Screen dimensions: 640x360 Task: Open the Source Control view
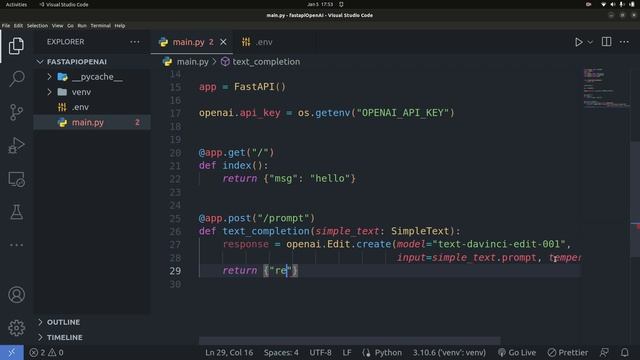coord(16,112)
